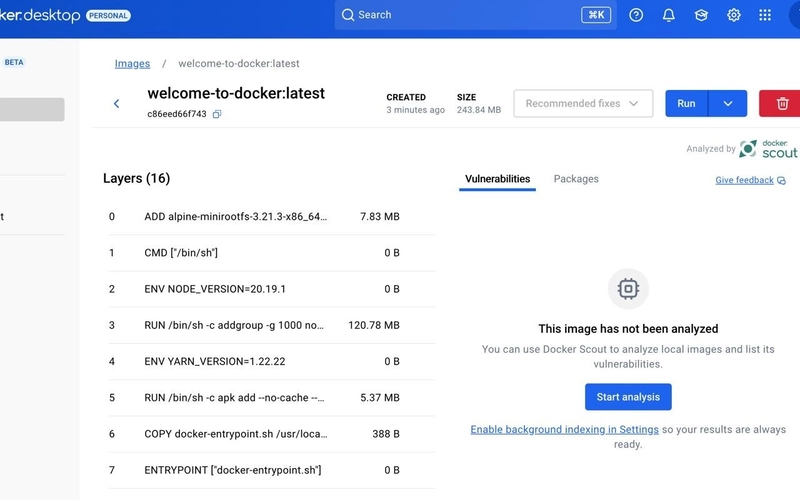800x500 pixels.
Task: Select layer 3 RUN addgroup -g 1000
Action: pos(271,326)
